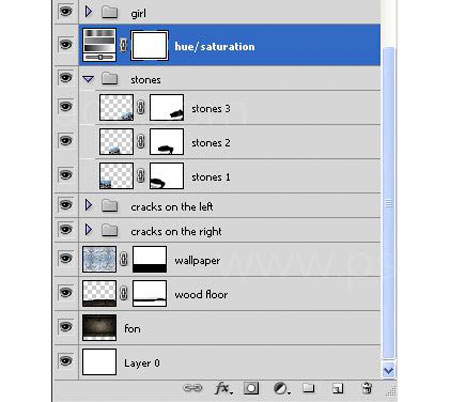Expand the girl group
The image size is (450, 402).
88,12
